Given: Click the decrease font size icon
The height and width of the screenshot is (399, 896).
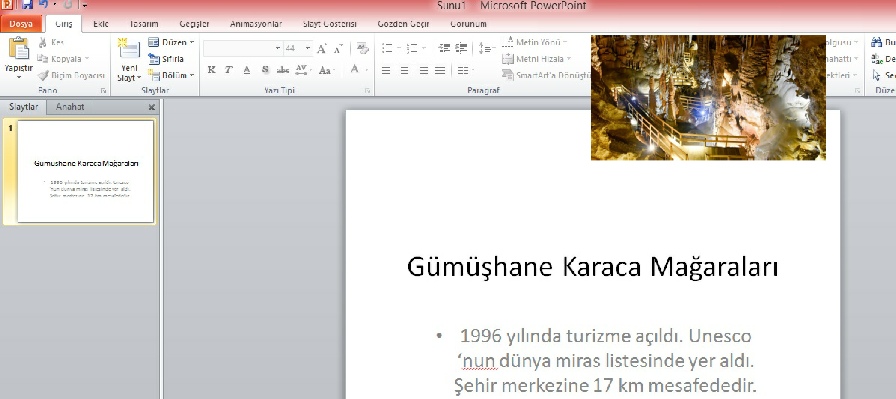Looking at the screenshot, I should (x=338, y=49).
